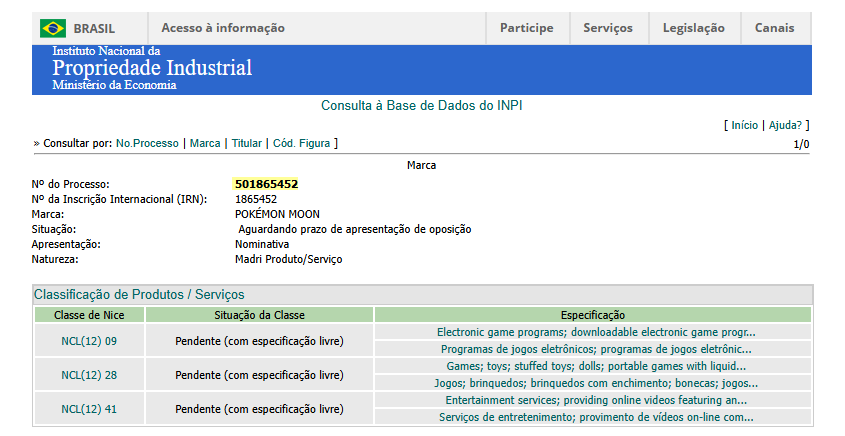Click the Situação field label

click(x=53, y=230)
